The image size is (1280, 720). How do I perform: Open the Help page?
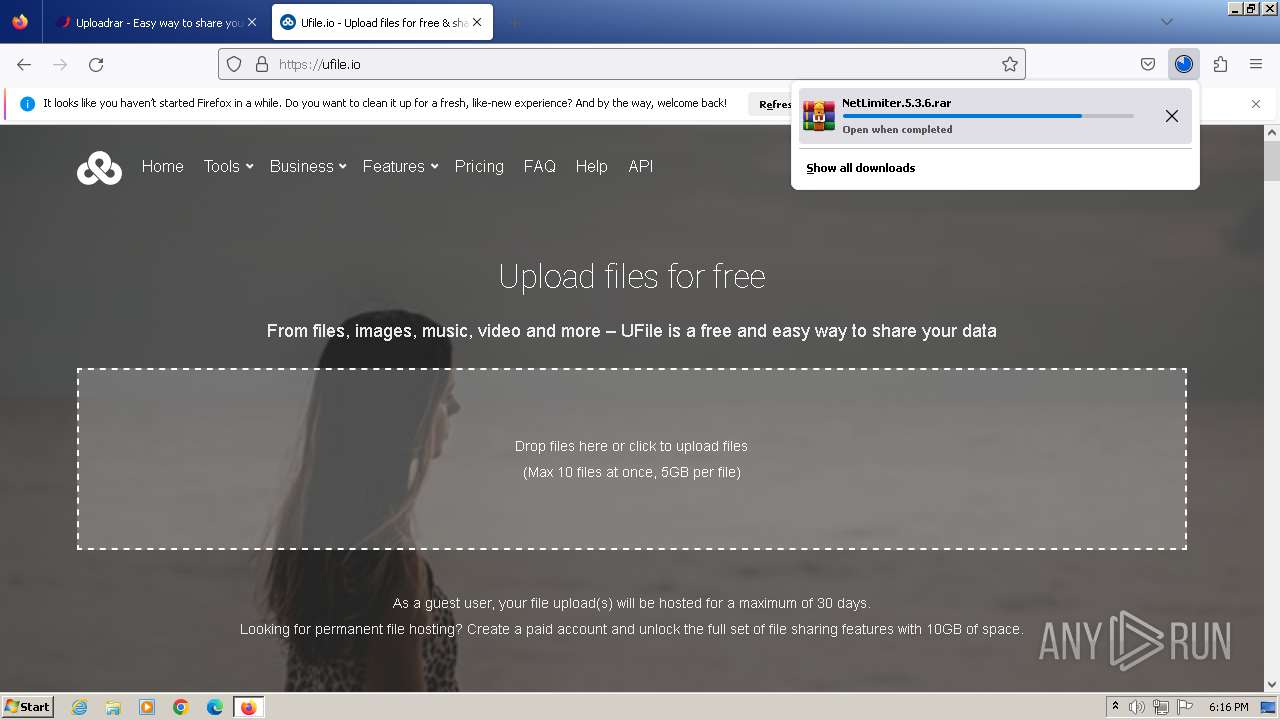592,166
